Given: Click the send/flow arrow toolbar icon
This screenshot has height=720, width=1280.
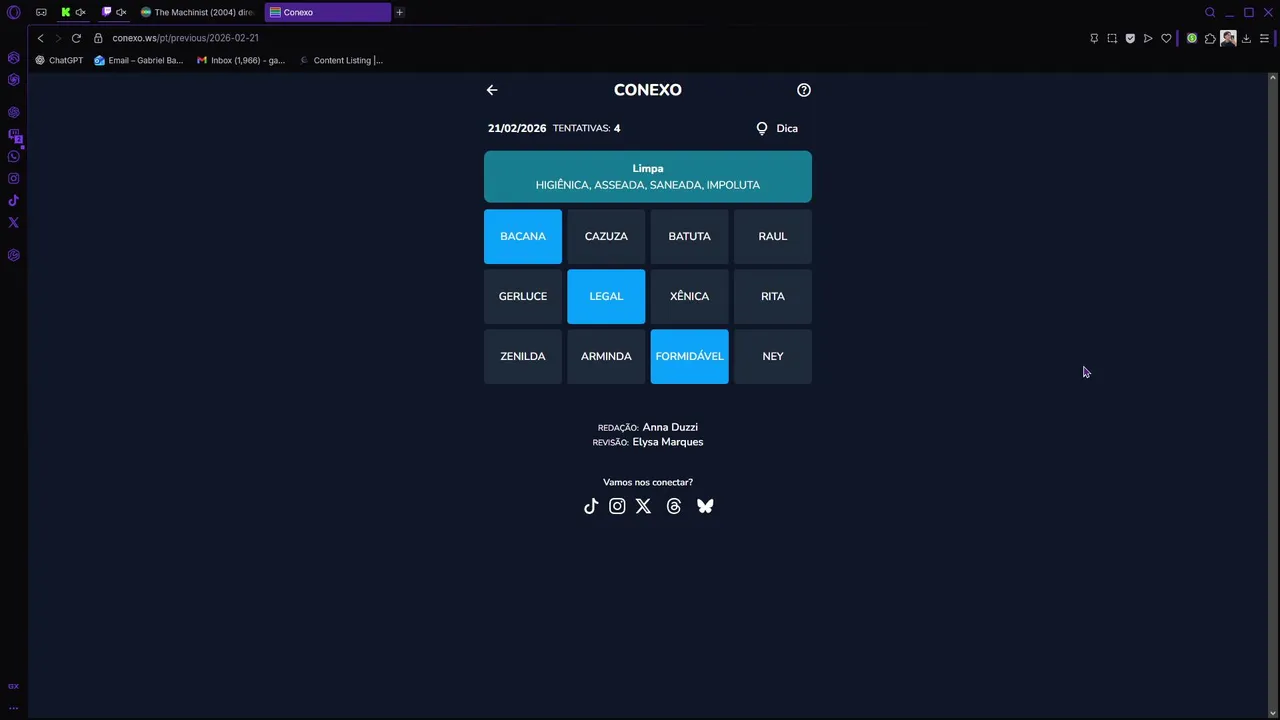Looking at the screenshot, I should [x=1148, y=38].
